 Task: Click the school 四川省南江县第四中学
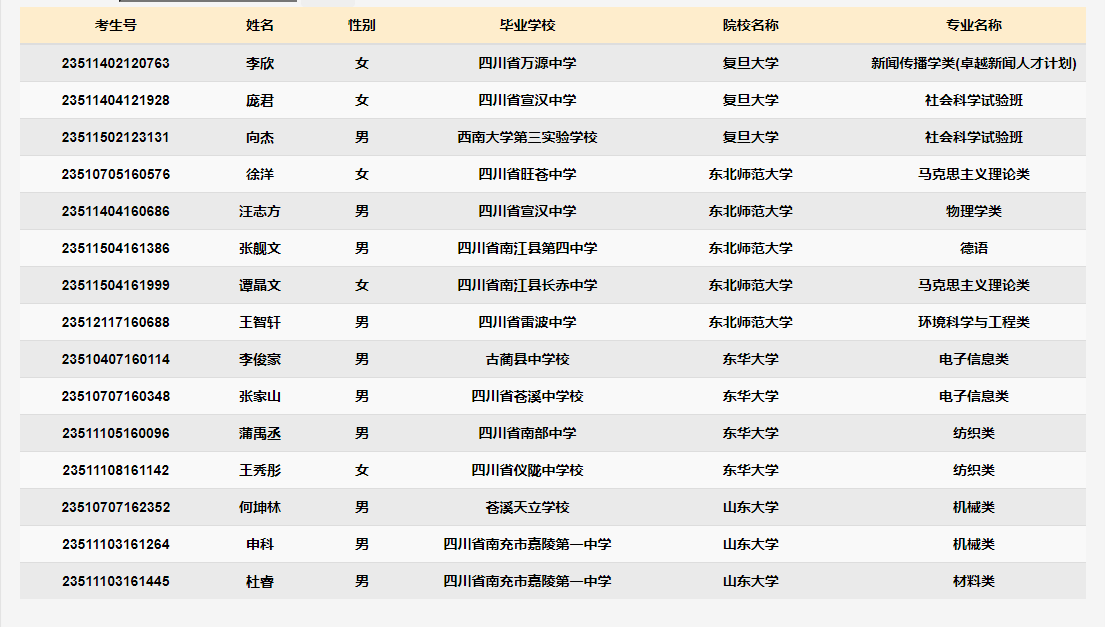coord(527,248)
